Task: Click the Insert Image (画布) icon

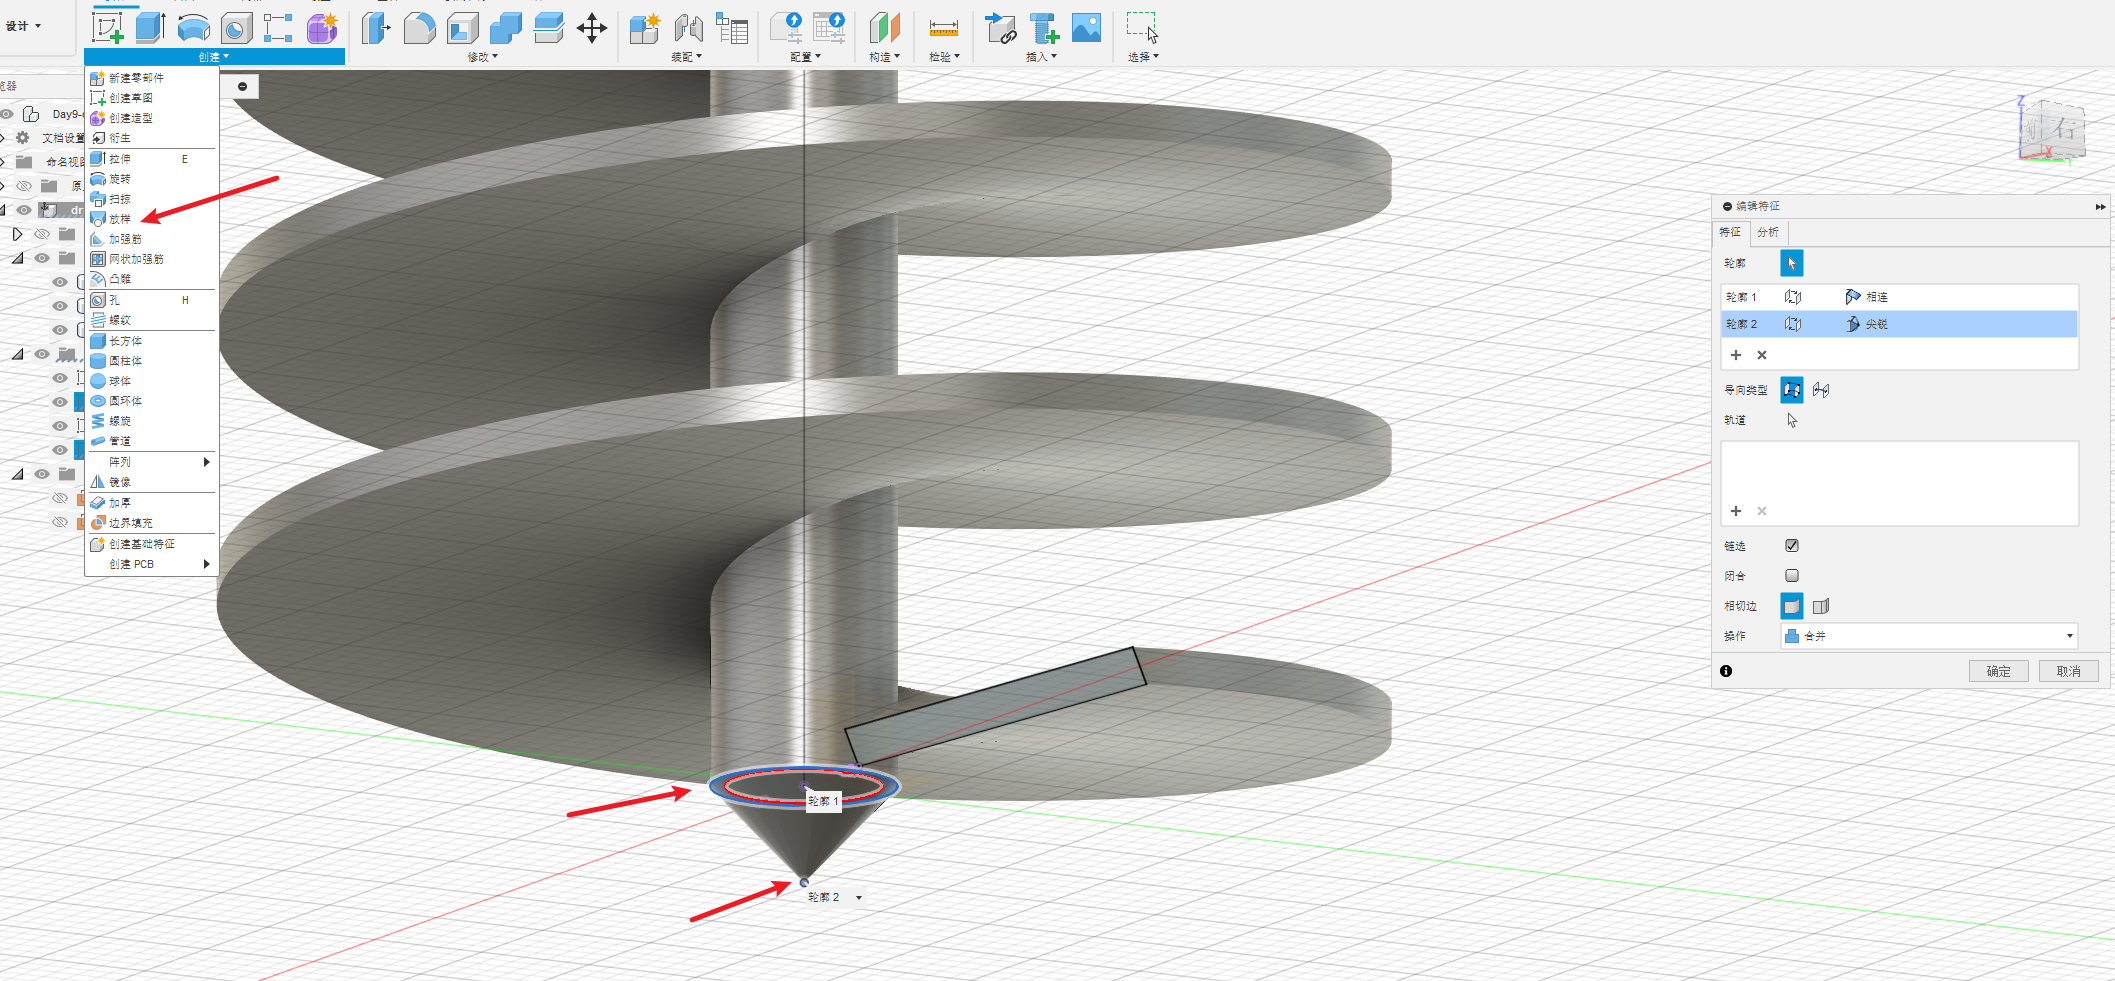Action: [x=1086, y=28]
